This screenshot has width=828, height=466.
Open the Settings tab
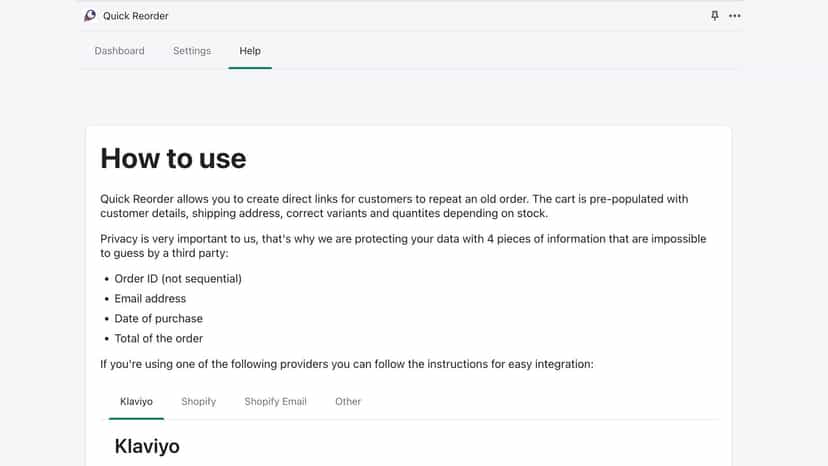192,51
